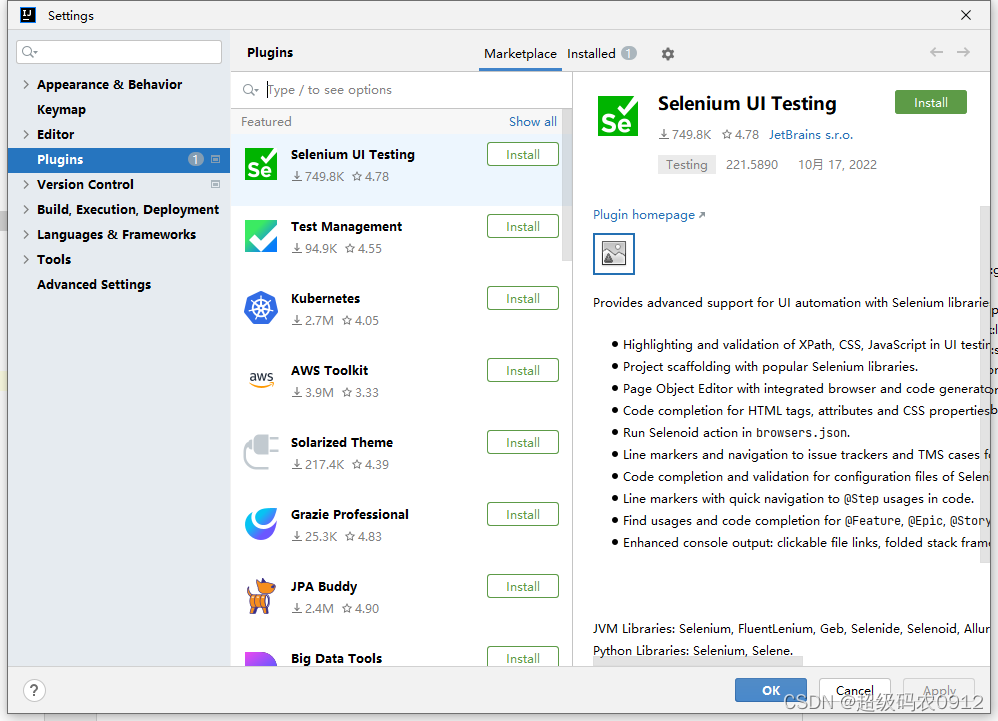Click the IntelliJ IDEA title bar logo
The image size is (998, 721).
point(28,15)
